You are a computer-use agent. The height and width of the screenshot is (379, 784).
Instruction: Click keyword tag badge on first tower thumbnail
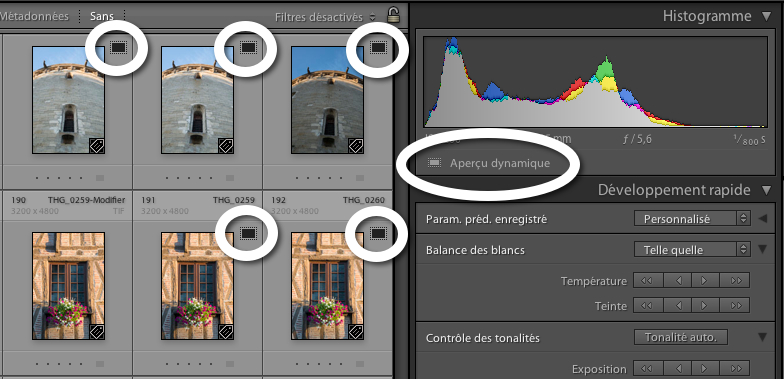click(96, 146)
